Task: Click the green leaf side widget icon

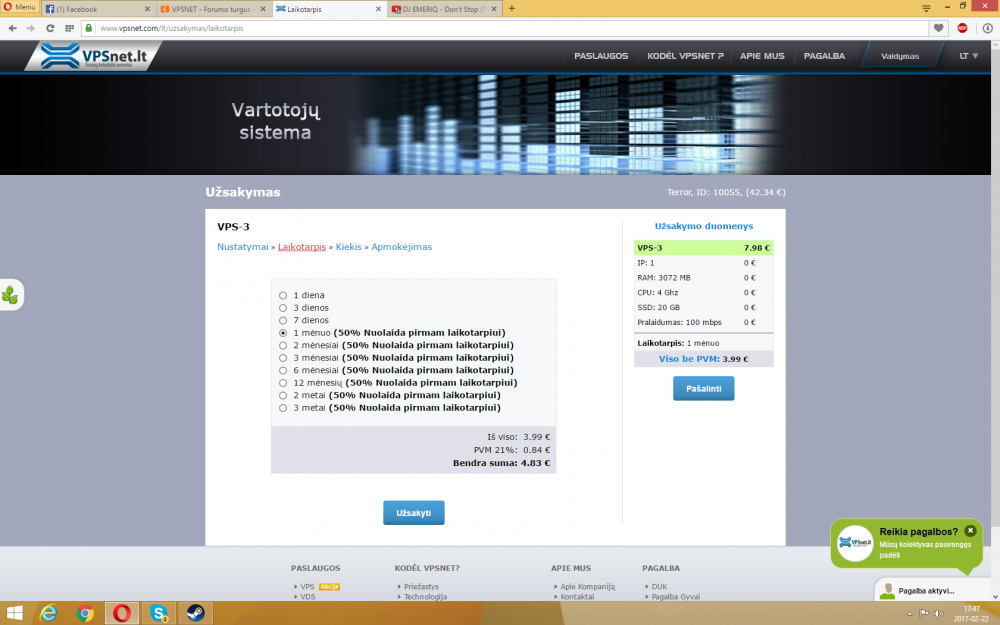Action: [10, 295]
